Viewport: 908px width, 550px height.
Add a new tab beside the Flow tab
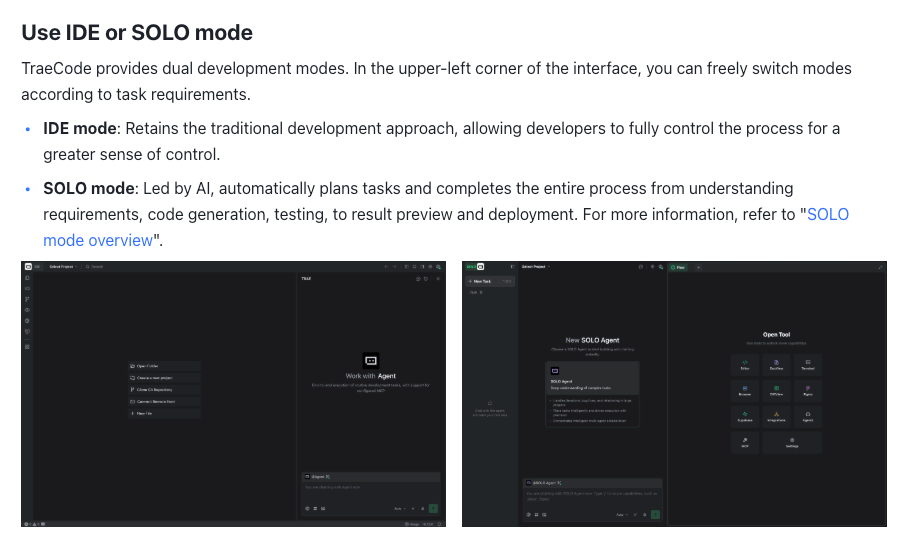pyautogui.click(x=698, y=267)
